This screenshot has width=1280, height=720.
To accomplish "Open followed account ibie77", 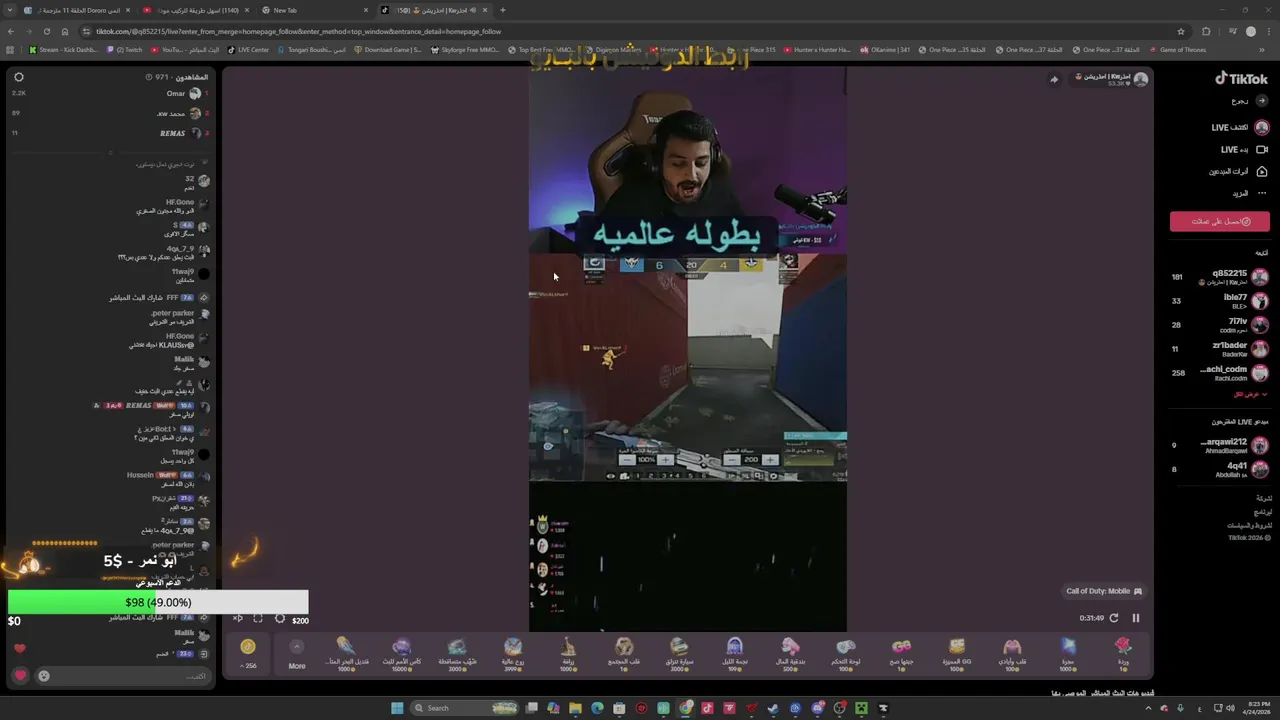I will pyautogui.click(x=1220, y=301).
